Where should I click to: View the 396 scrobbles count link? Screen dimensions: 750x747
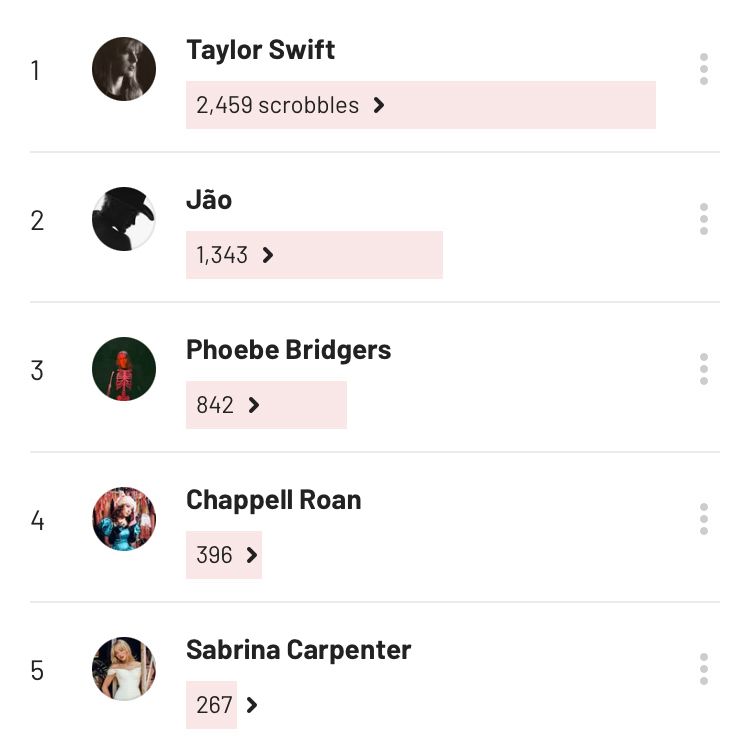(x=215, y=555)
